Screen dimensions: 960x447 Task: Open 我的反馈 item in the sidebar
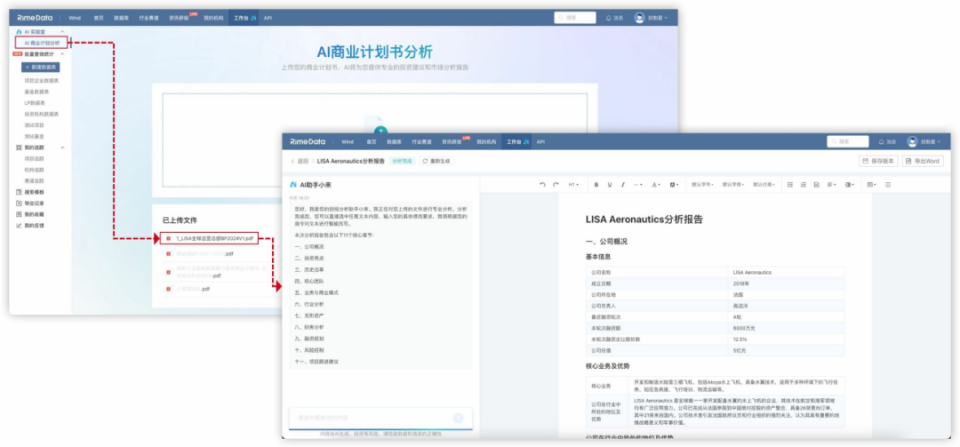coord(30,225)
